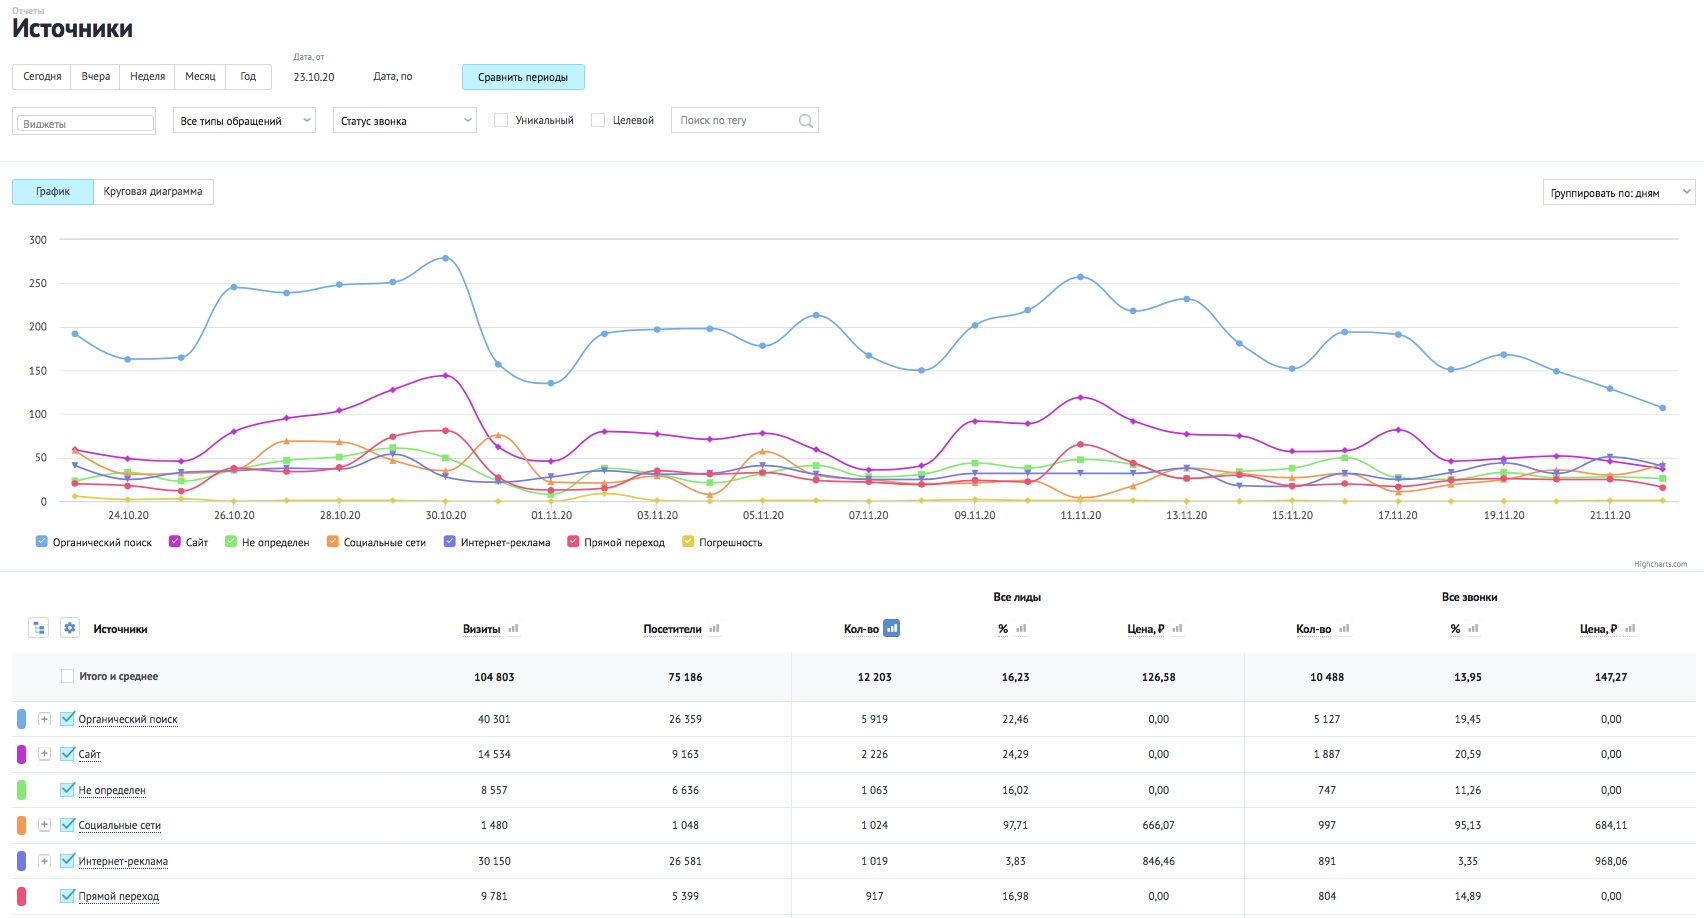
Task: Sort by the Визиты column chart icon
Action: click(513, 629)
